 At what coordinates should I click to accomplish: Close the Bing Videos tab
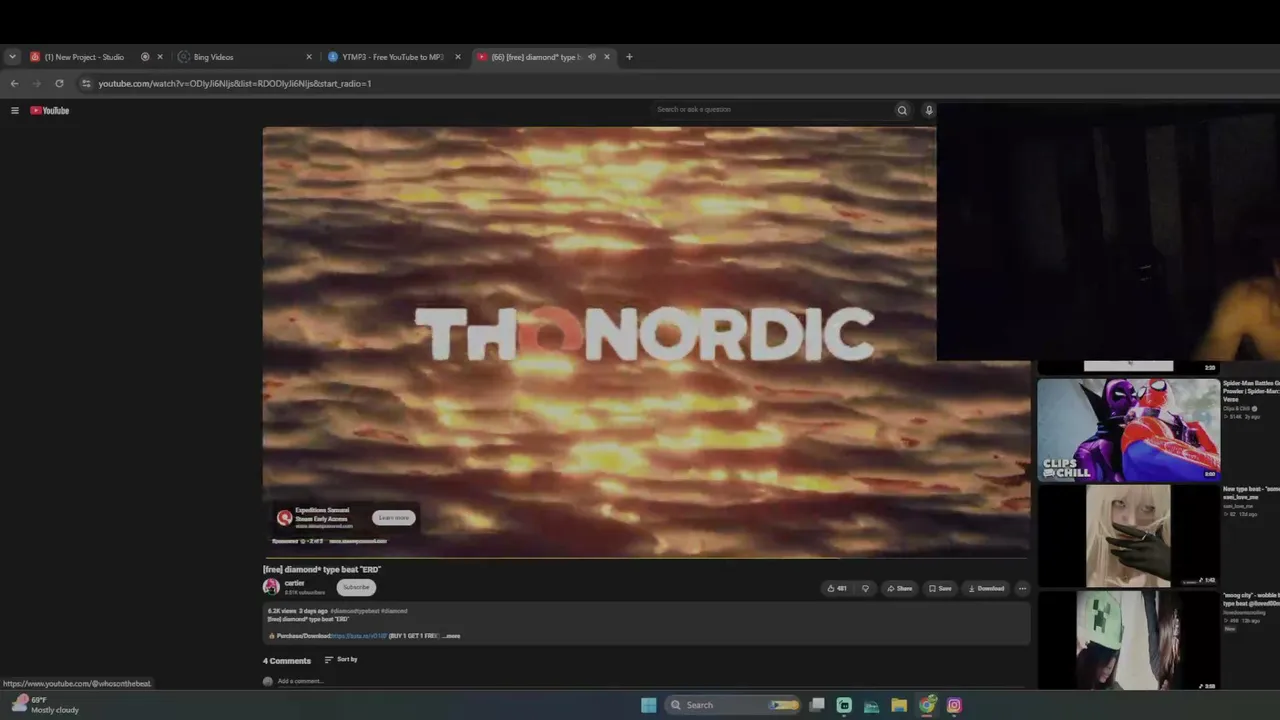coord(309,57)
